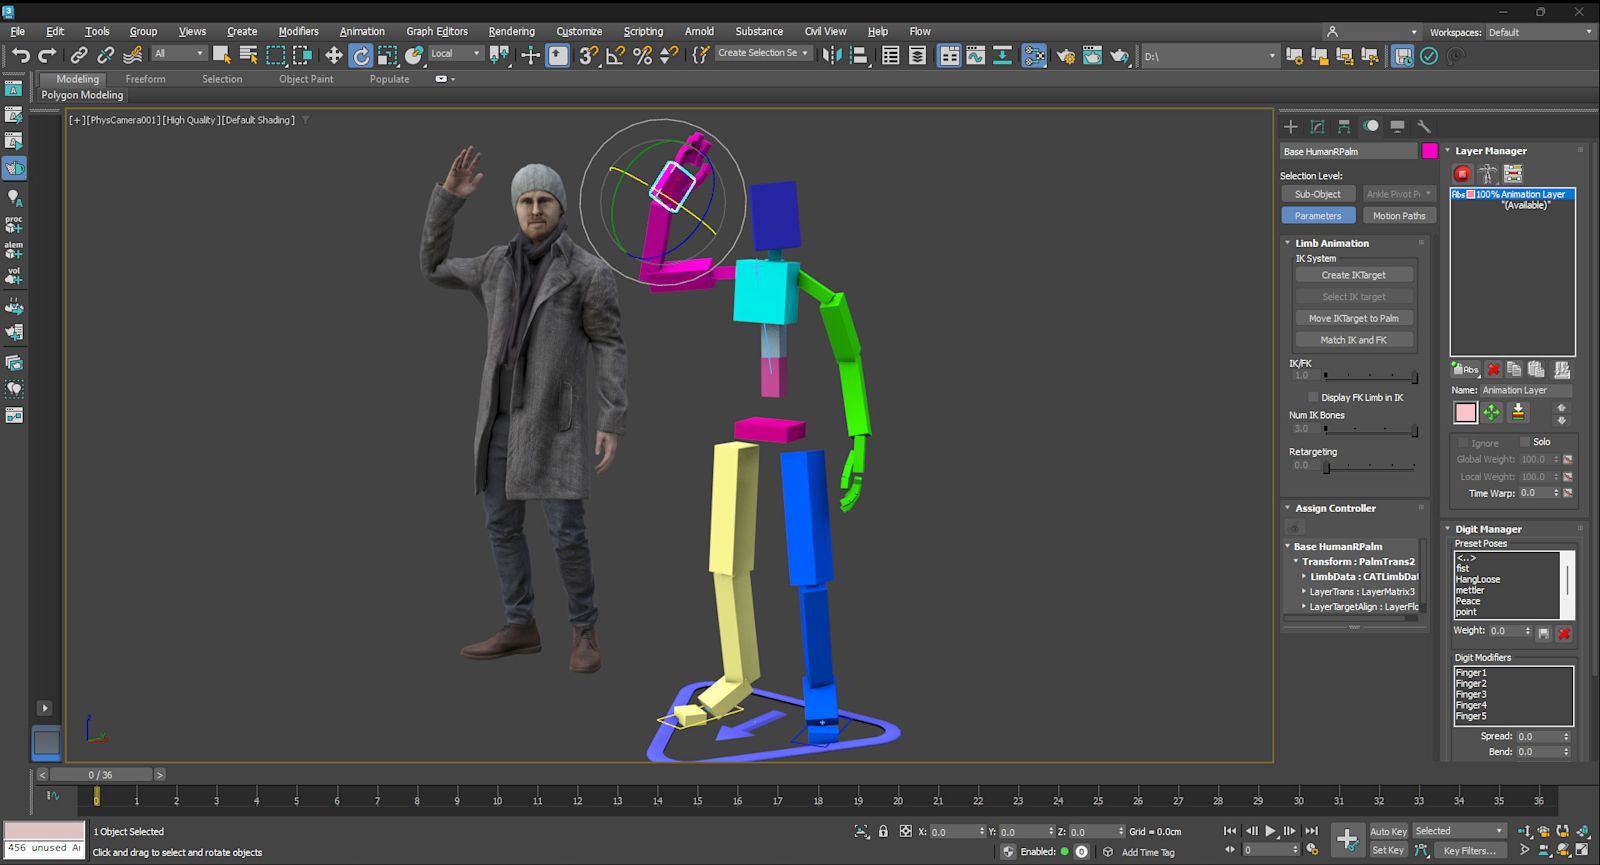Open the Local reference coordinate dropdown
Image resolution: width=1600 pixels, height=865 pixels.
click(455, 54)
